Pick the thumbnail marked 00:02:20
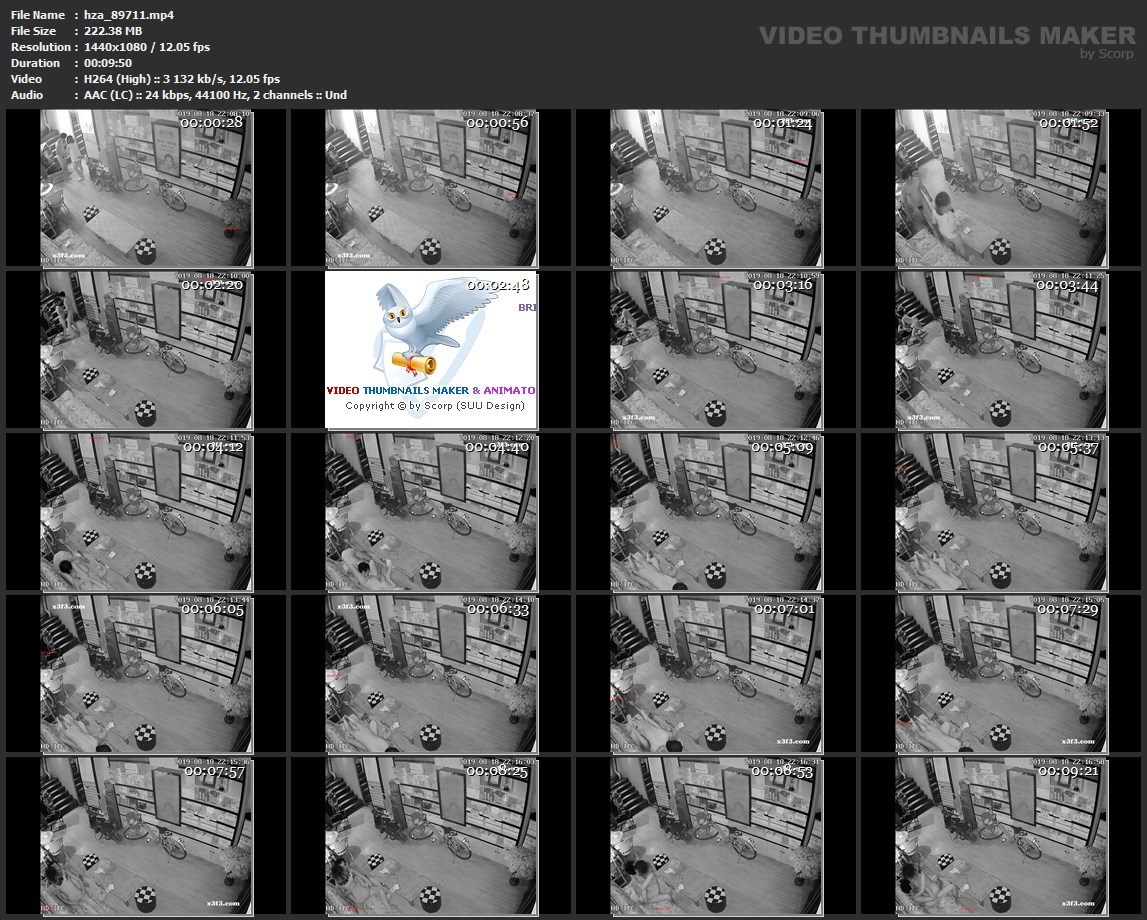The width and height of the screenshot is (1147, 920). tap(146, 350)
